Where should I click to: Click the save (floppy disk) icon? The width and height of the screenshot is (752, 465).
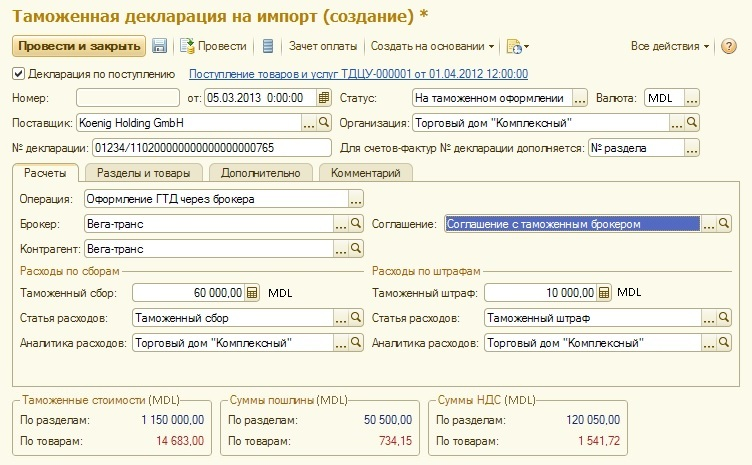[159, 46]
